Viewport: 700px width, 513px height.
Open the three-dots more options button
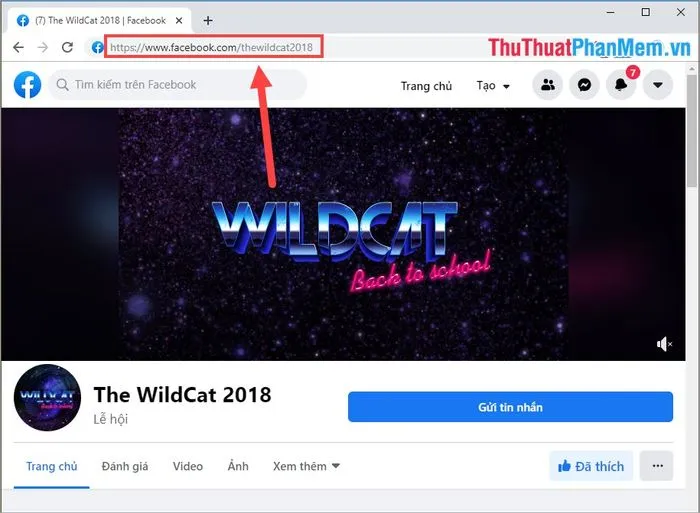click(x=658, y=466)
